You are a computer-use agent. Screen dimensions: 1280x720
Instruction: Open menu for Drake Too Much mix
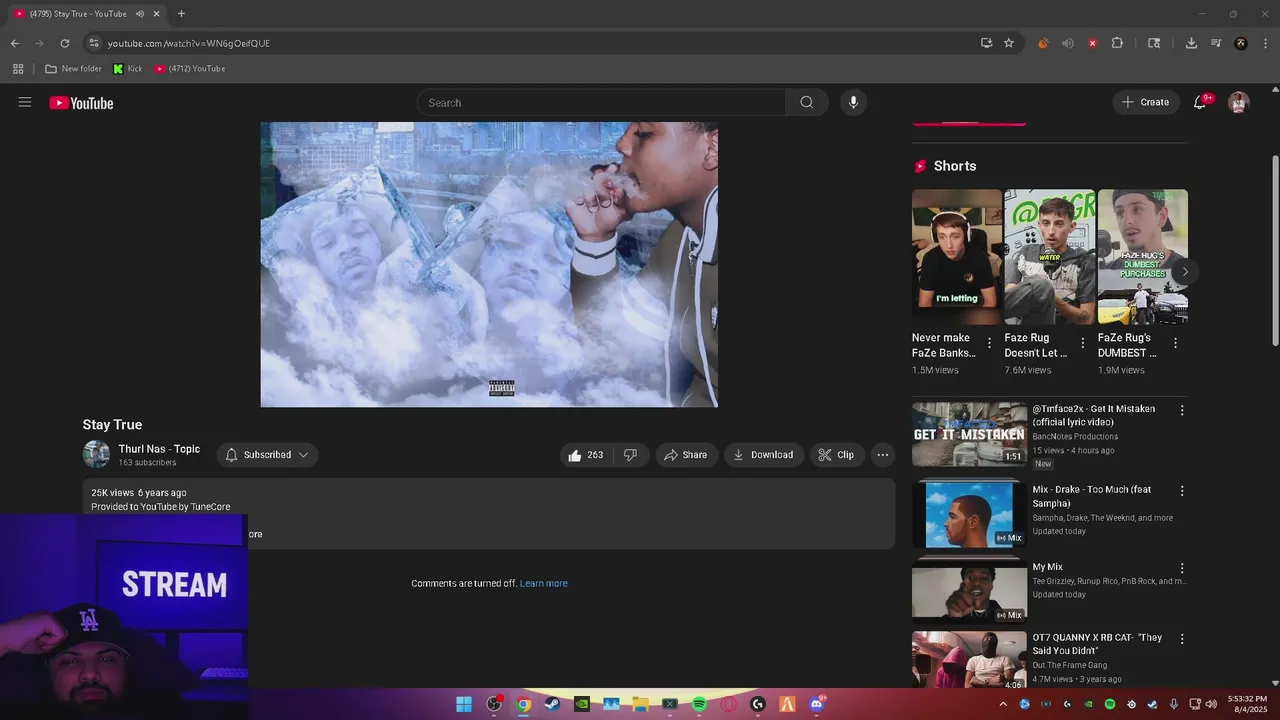[x=1182, y=491]
